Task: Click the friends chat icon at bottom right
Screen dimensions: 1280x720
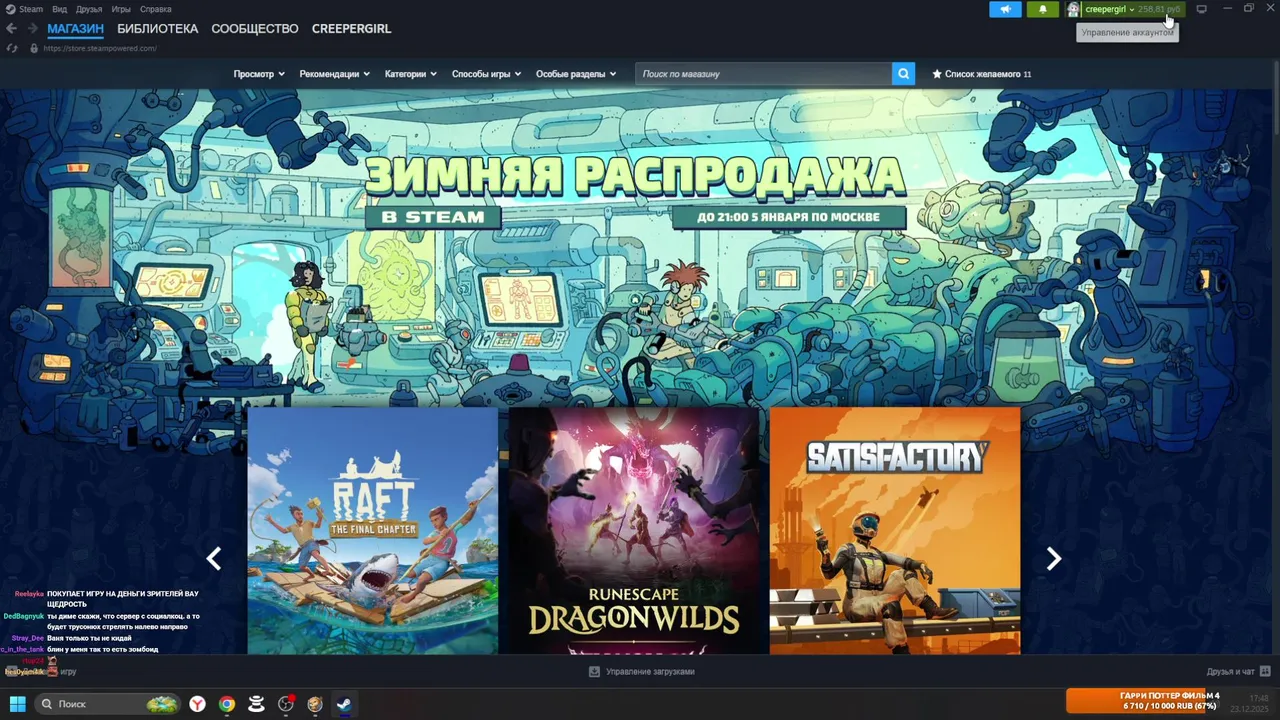Action: pos(1265,672)
